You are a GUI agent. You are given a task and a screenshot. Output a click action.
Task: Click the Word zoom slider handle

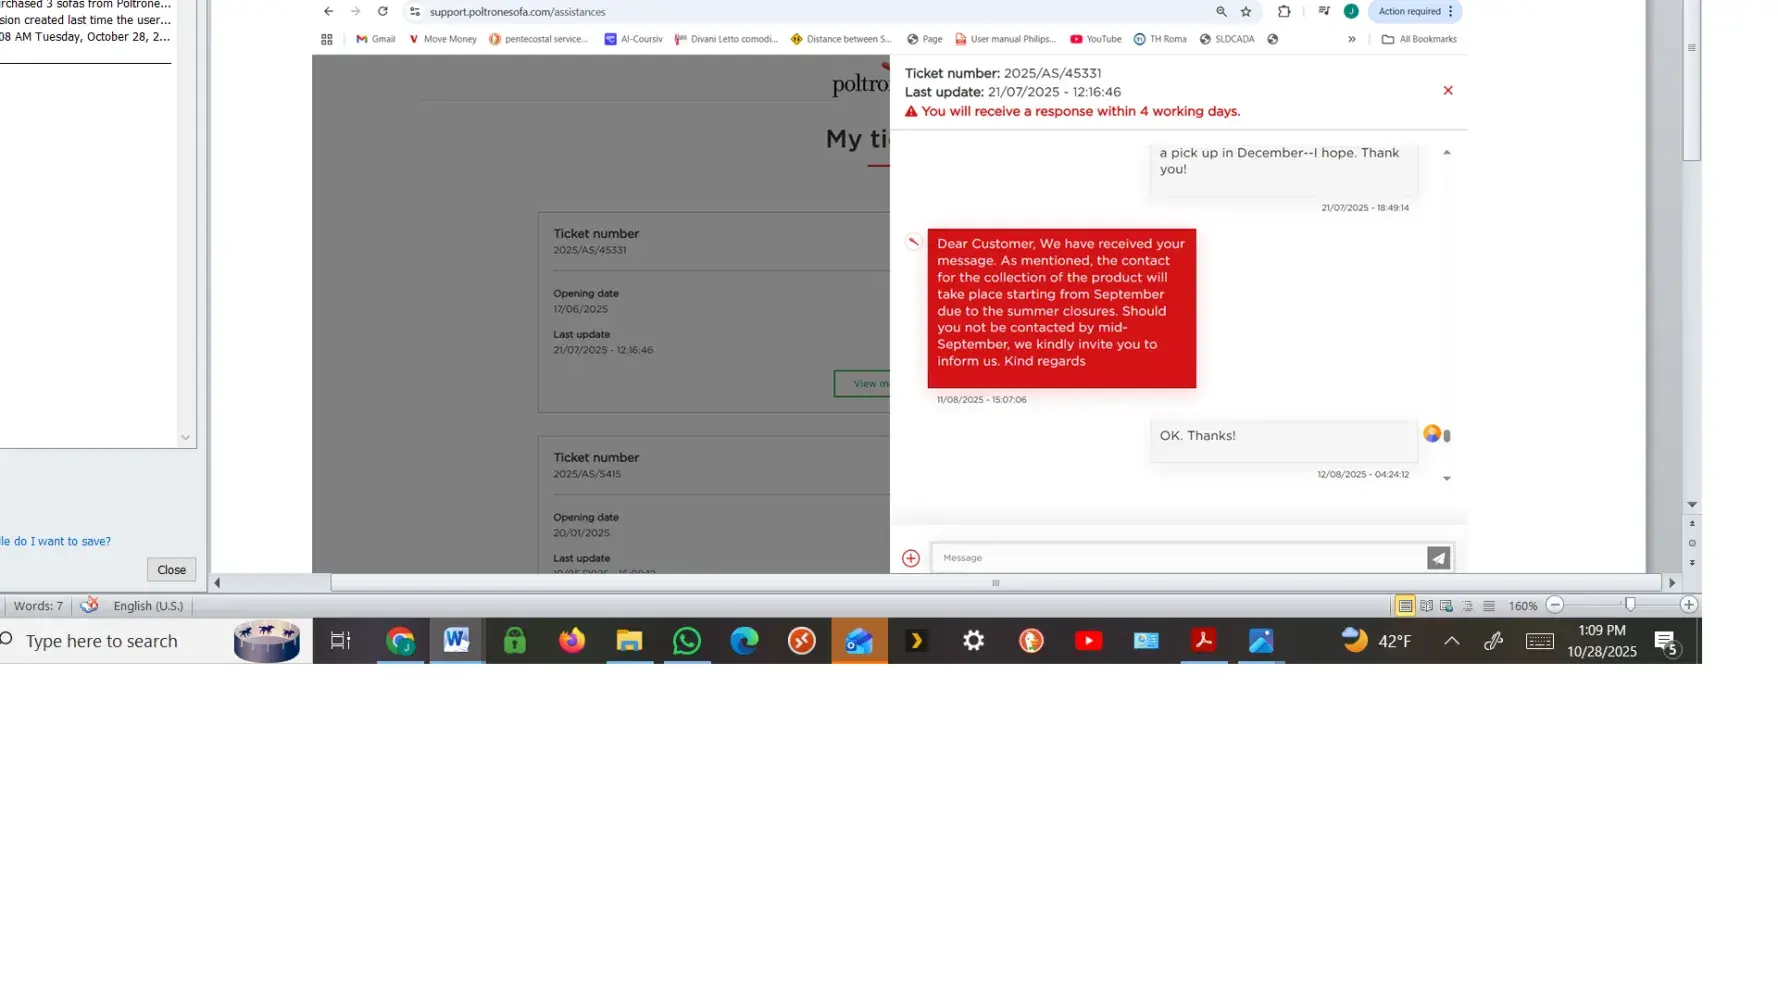point(1630,604)
